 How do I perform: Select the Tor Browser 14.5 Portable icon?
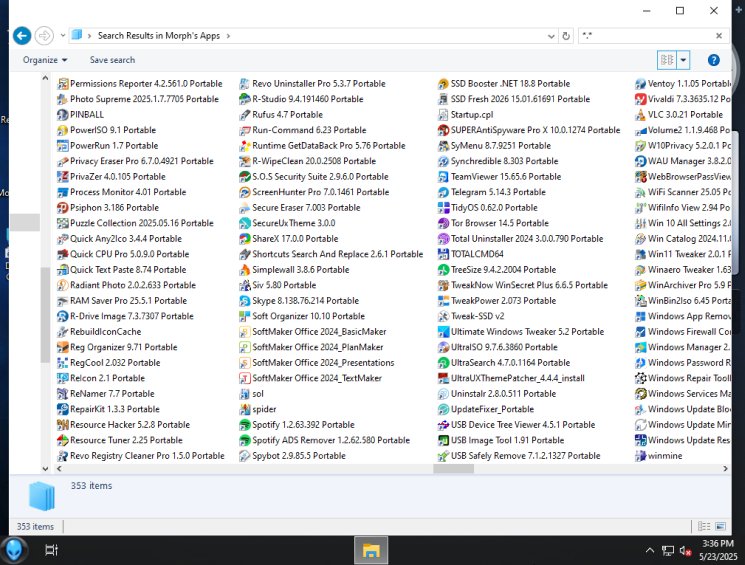coord(443,223)
